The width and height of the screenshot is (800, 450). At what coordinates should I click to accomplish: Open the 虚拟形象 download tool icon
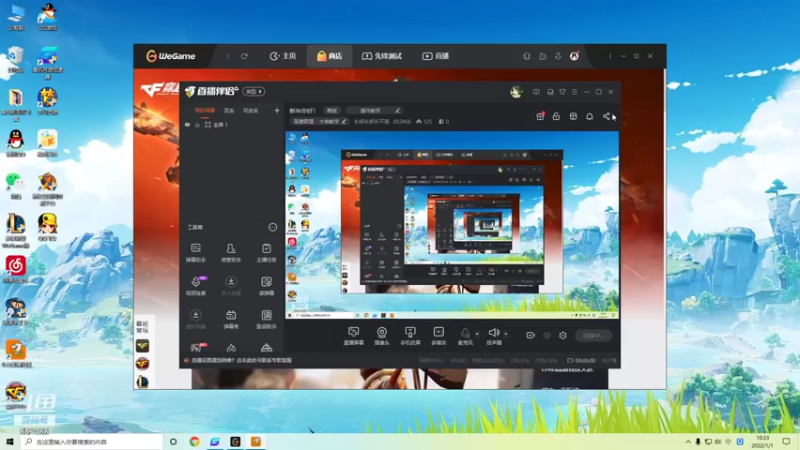(x=195, y=319)
